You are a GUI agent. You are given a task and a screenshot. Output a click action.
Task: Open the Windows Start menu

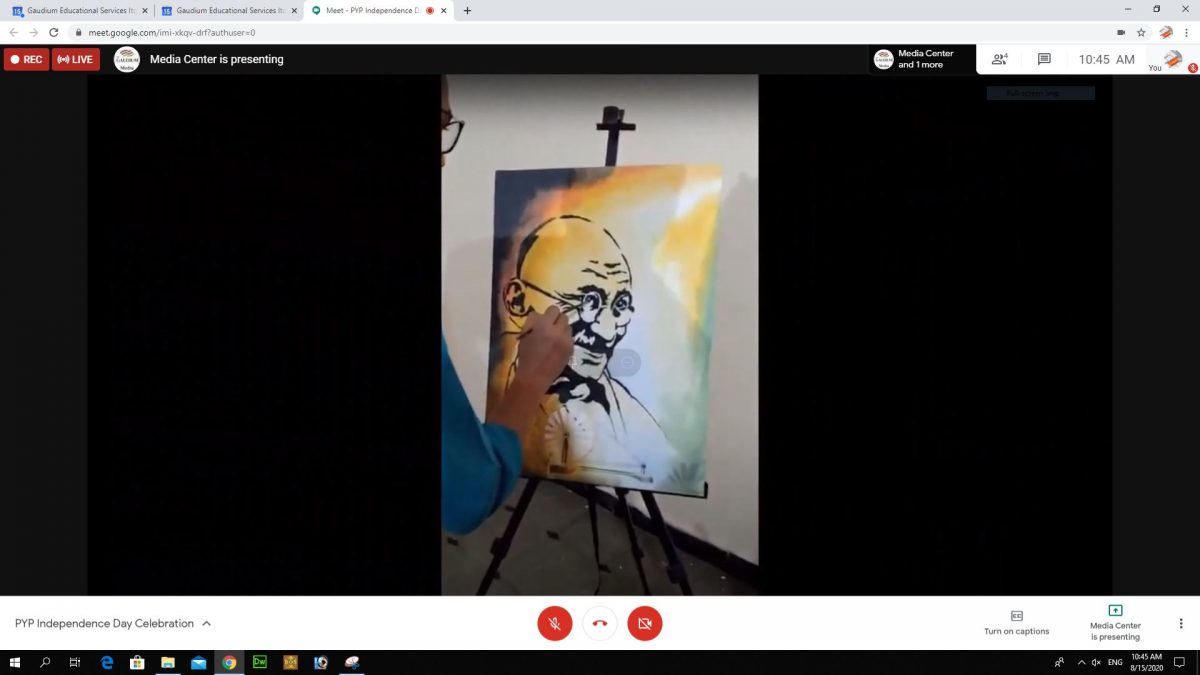pos(15,662)
